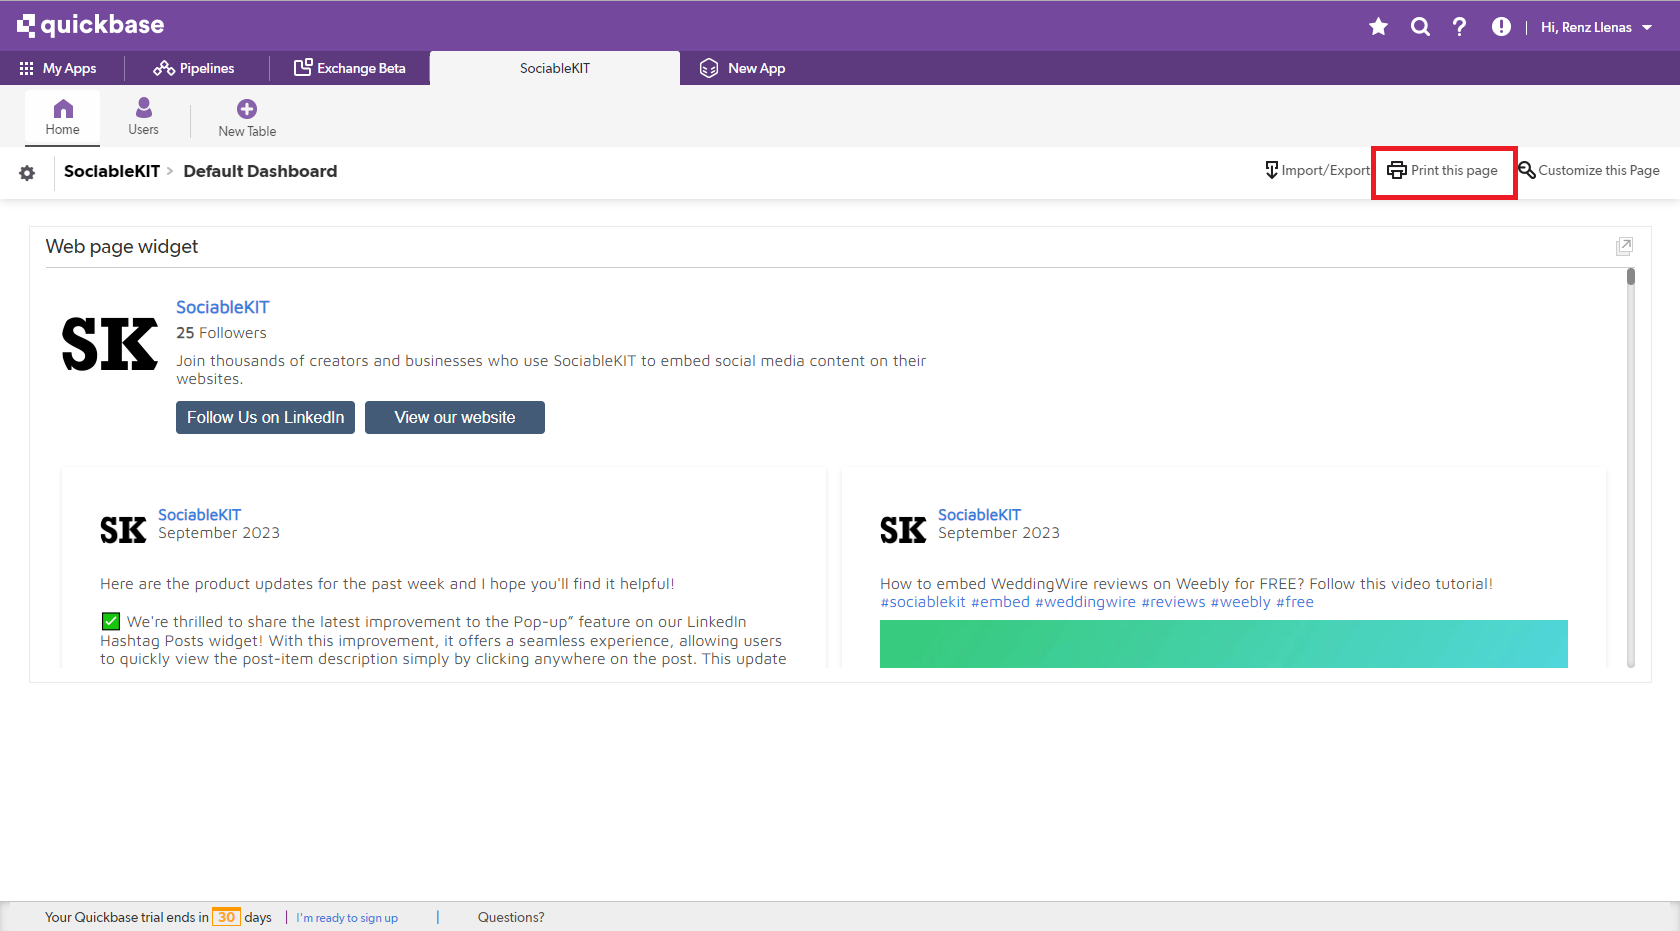The image size is (1680, 931).
Task: Click Import/Export
Action: pyautogui.click(x=1317, y=170)
